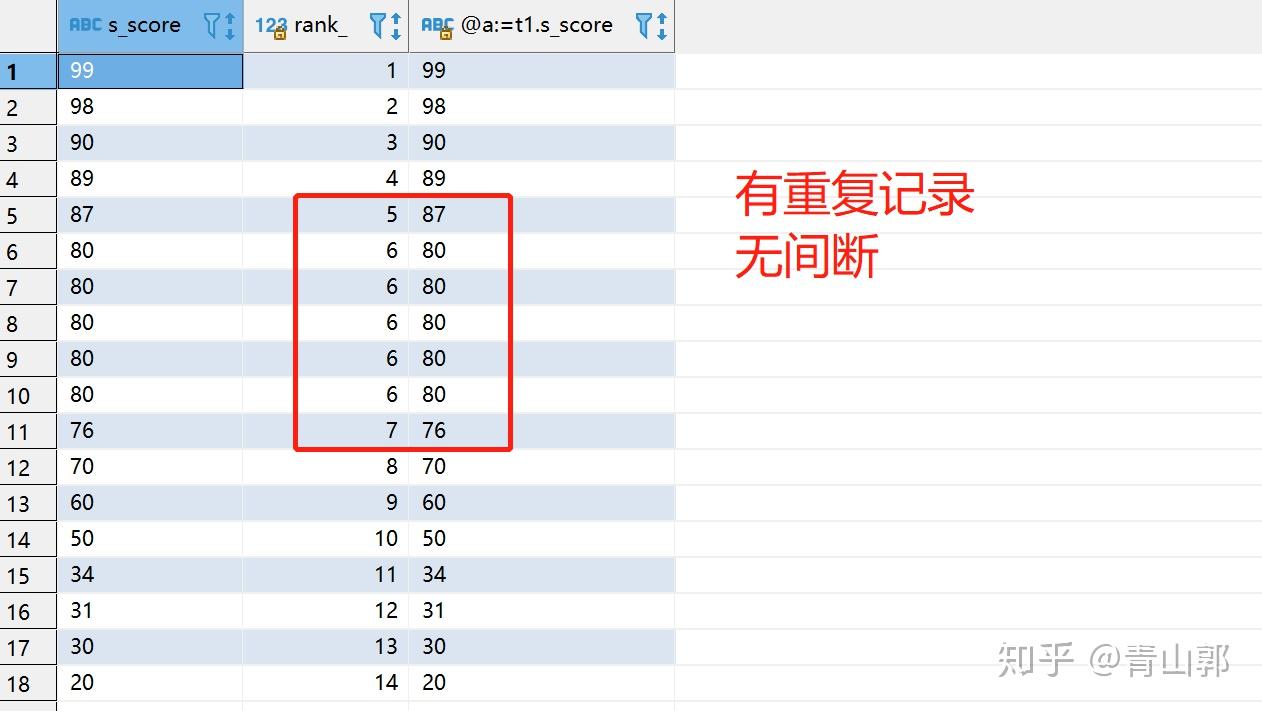
Task: Select the s_score column header label
Action: [144, 26]
